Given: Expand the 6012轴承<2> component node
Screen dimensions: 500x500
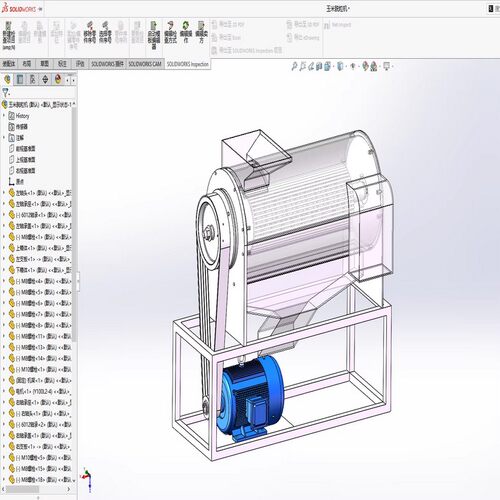Looking at the screenshot, I should point(4,424).
